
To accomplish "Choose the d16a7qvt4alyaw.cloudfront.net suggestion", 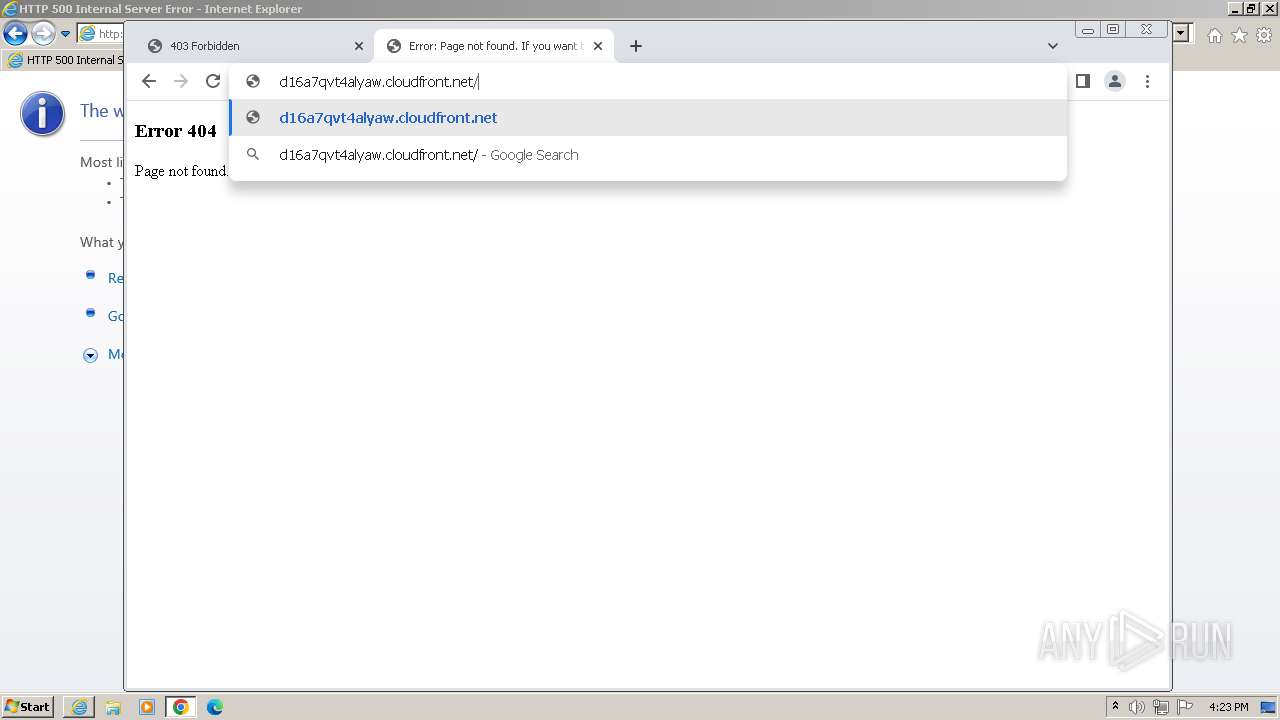I will pyautogui.click(x=648, y=118).
